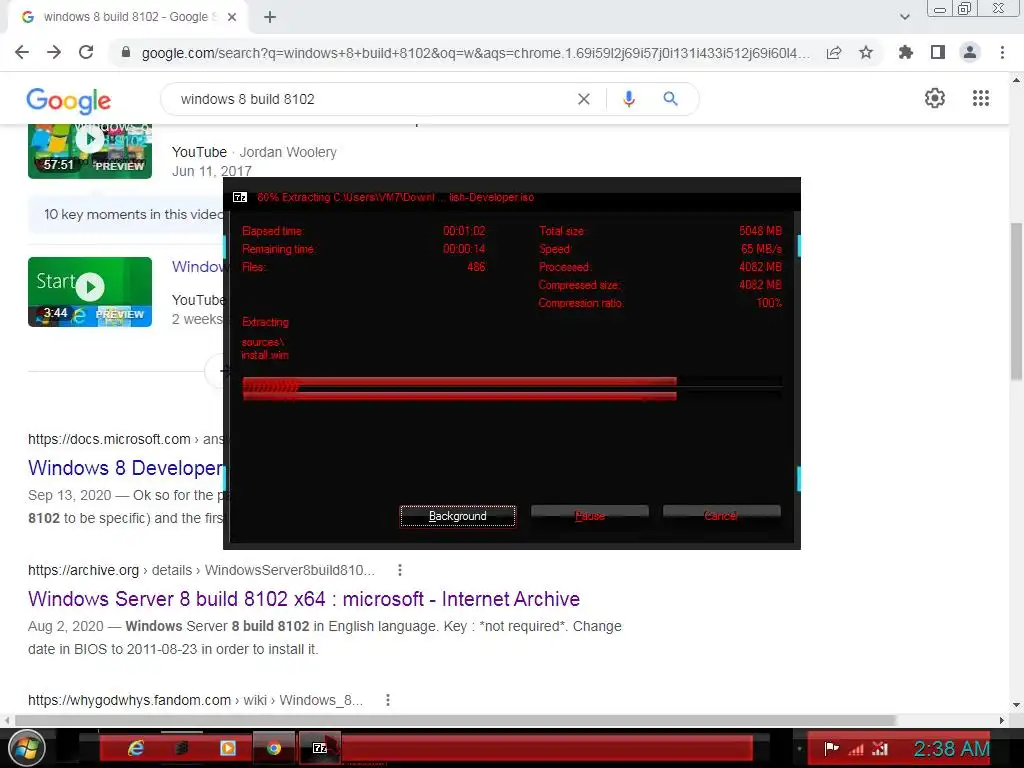
Task: Open Windows Media Player from the taskbar
Action: (228, 748)
